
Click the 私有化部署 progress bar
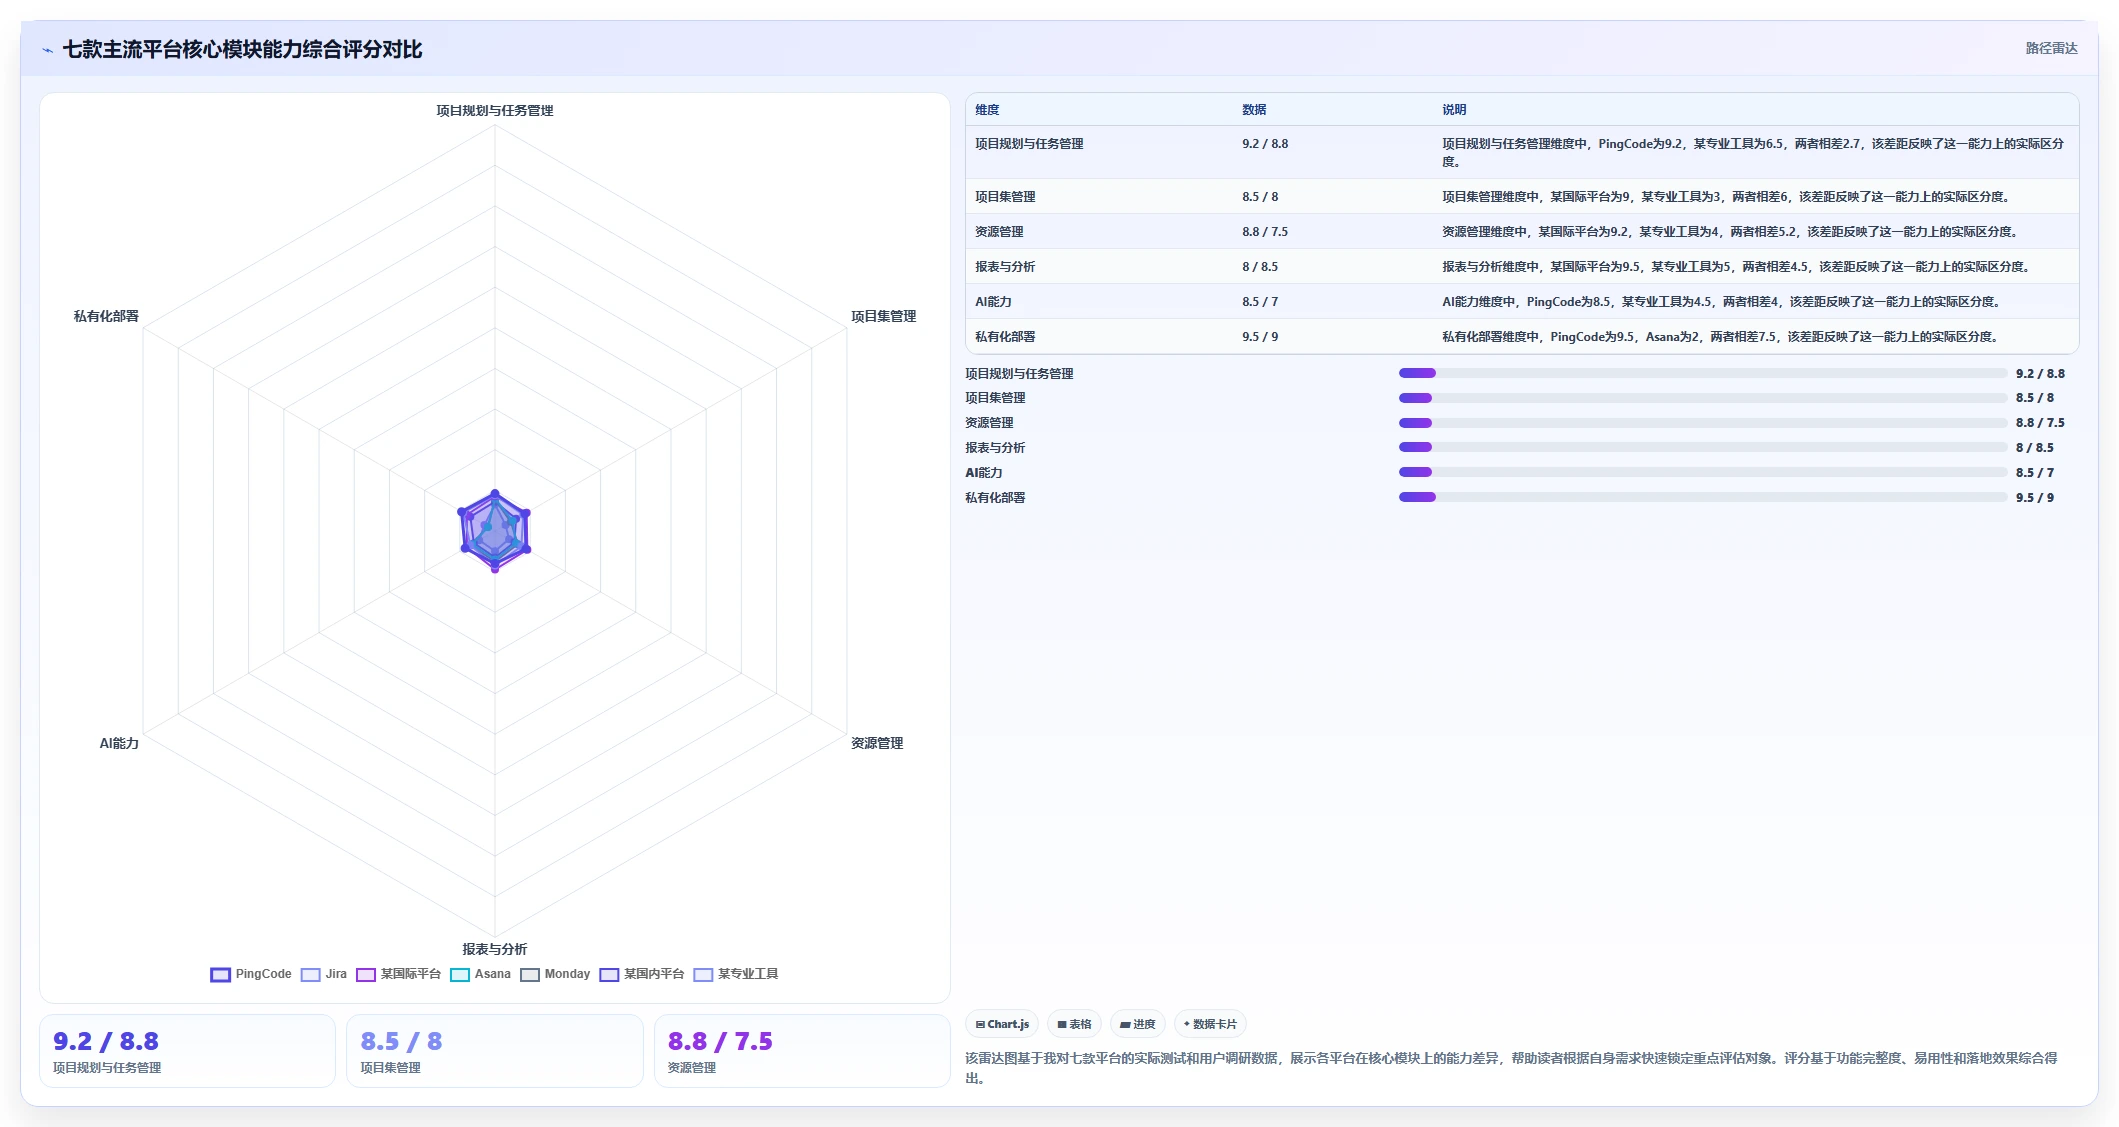(x=1702, y=497)
